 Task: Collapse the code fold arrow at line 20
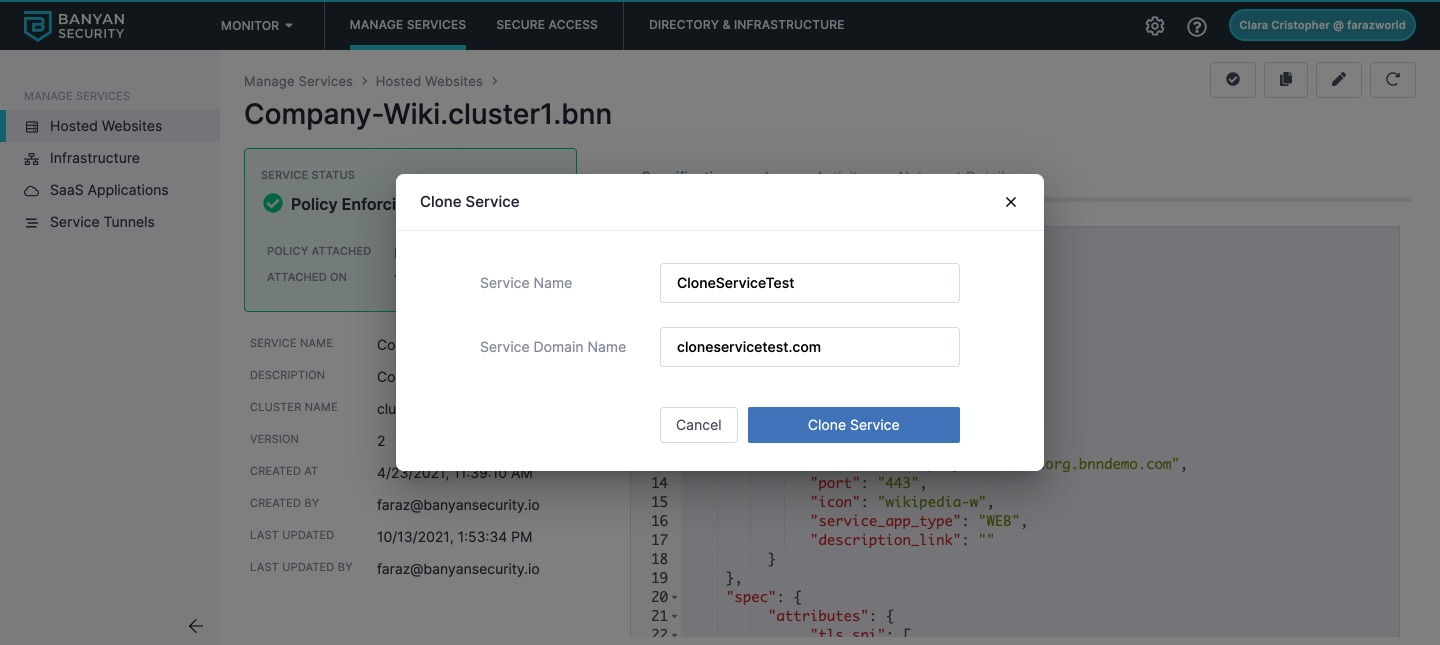click(x=675, y=598)
